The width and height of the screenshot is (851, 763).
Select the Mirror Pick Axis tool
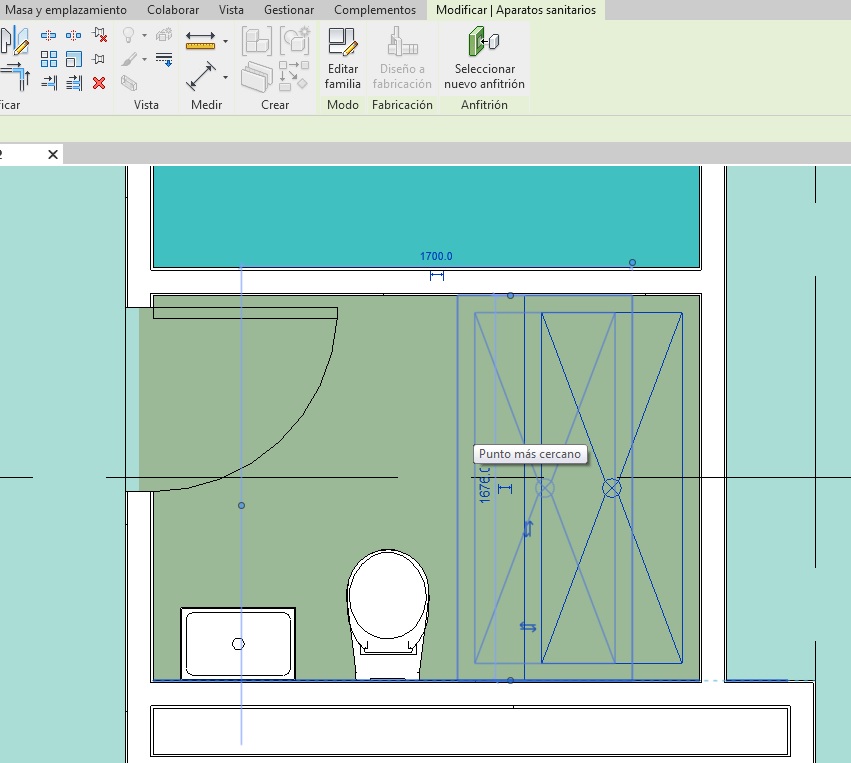[48, 35]
